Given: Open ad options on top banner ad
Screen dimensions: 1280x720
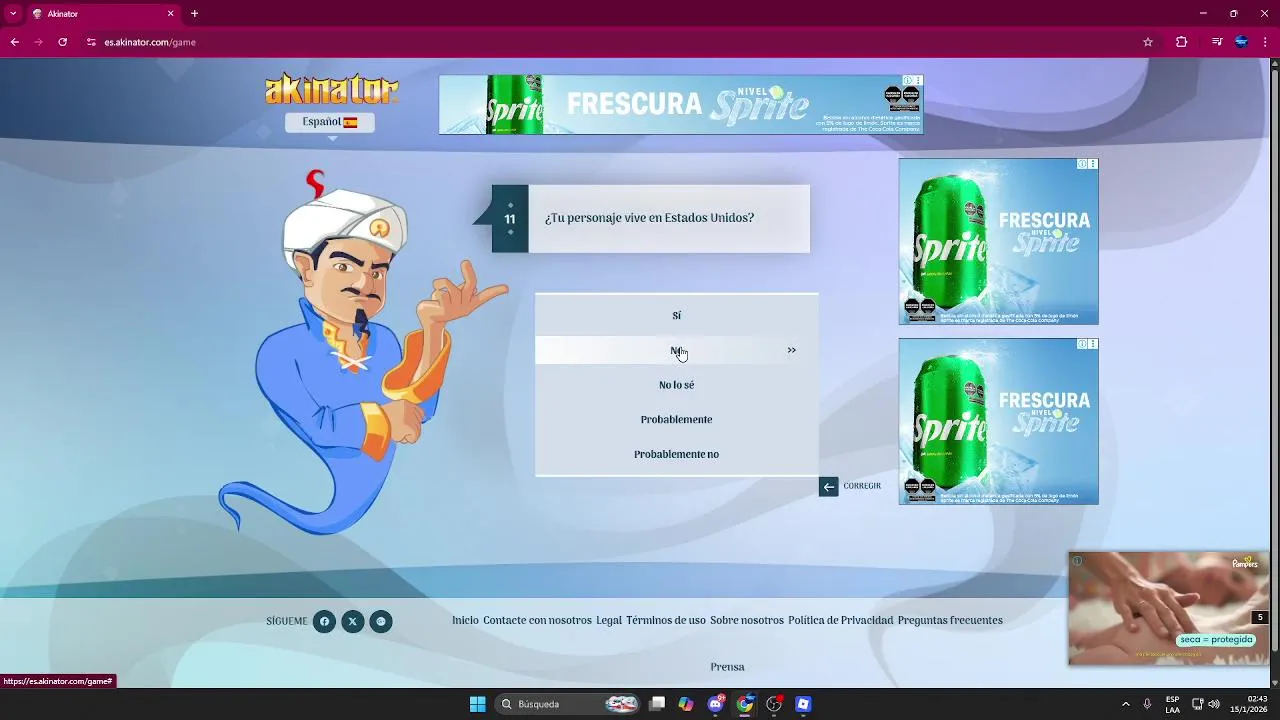Looking at the screenshot, I should click(x=918, y=80).
